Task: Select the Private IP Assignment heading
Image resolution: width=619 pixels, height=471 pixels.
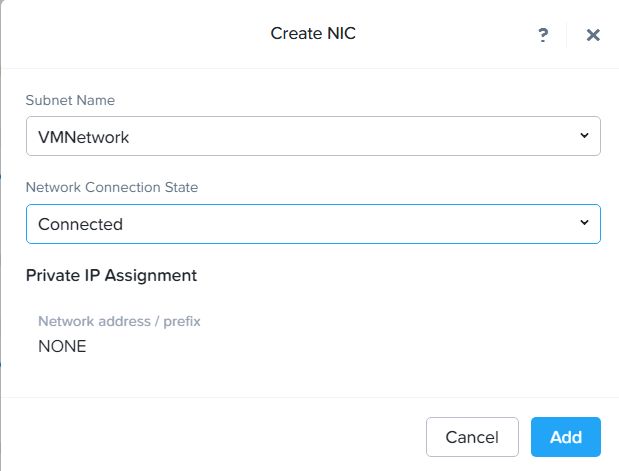Action: [x=111, y=275]
